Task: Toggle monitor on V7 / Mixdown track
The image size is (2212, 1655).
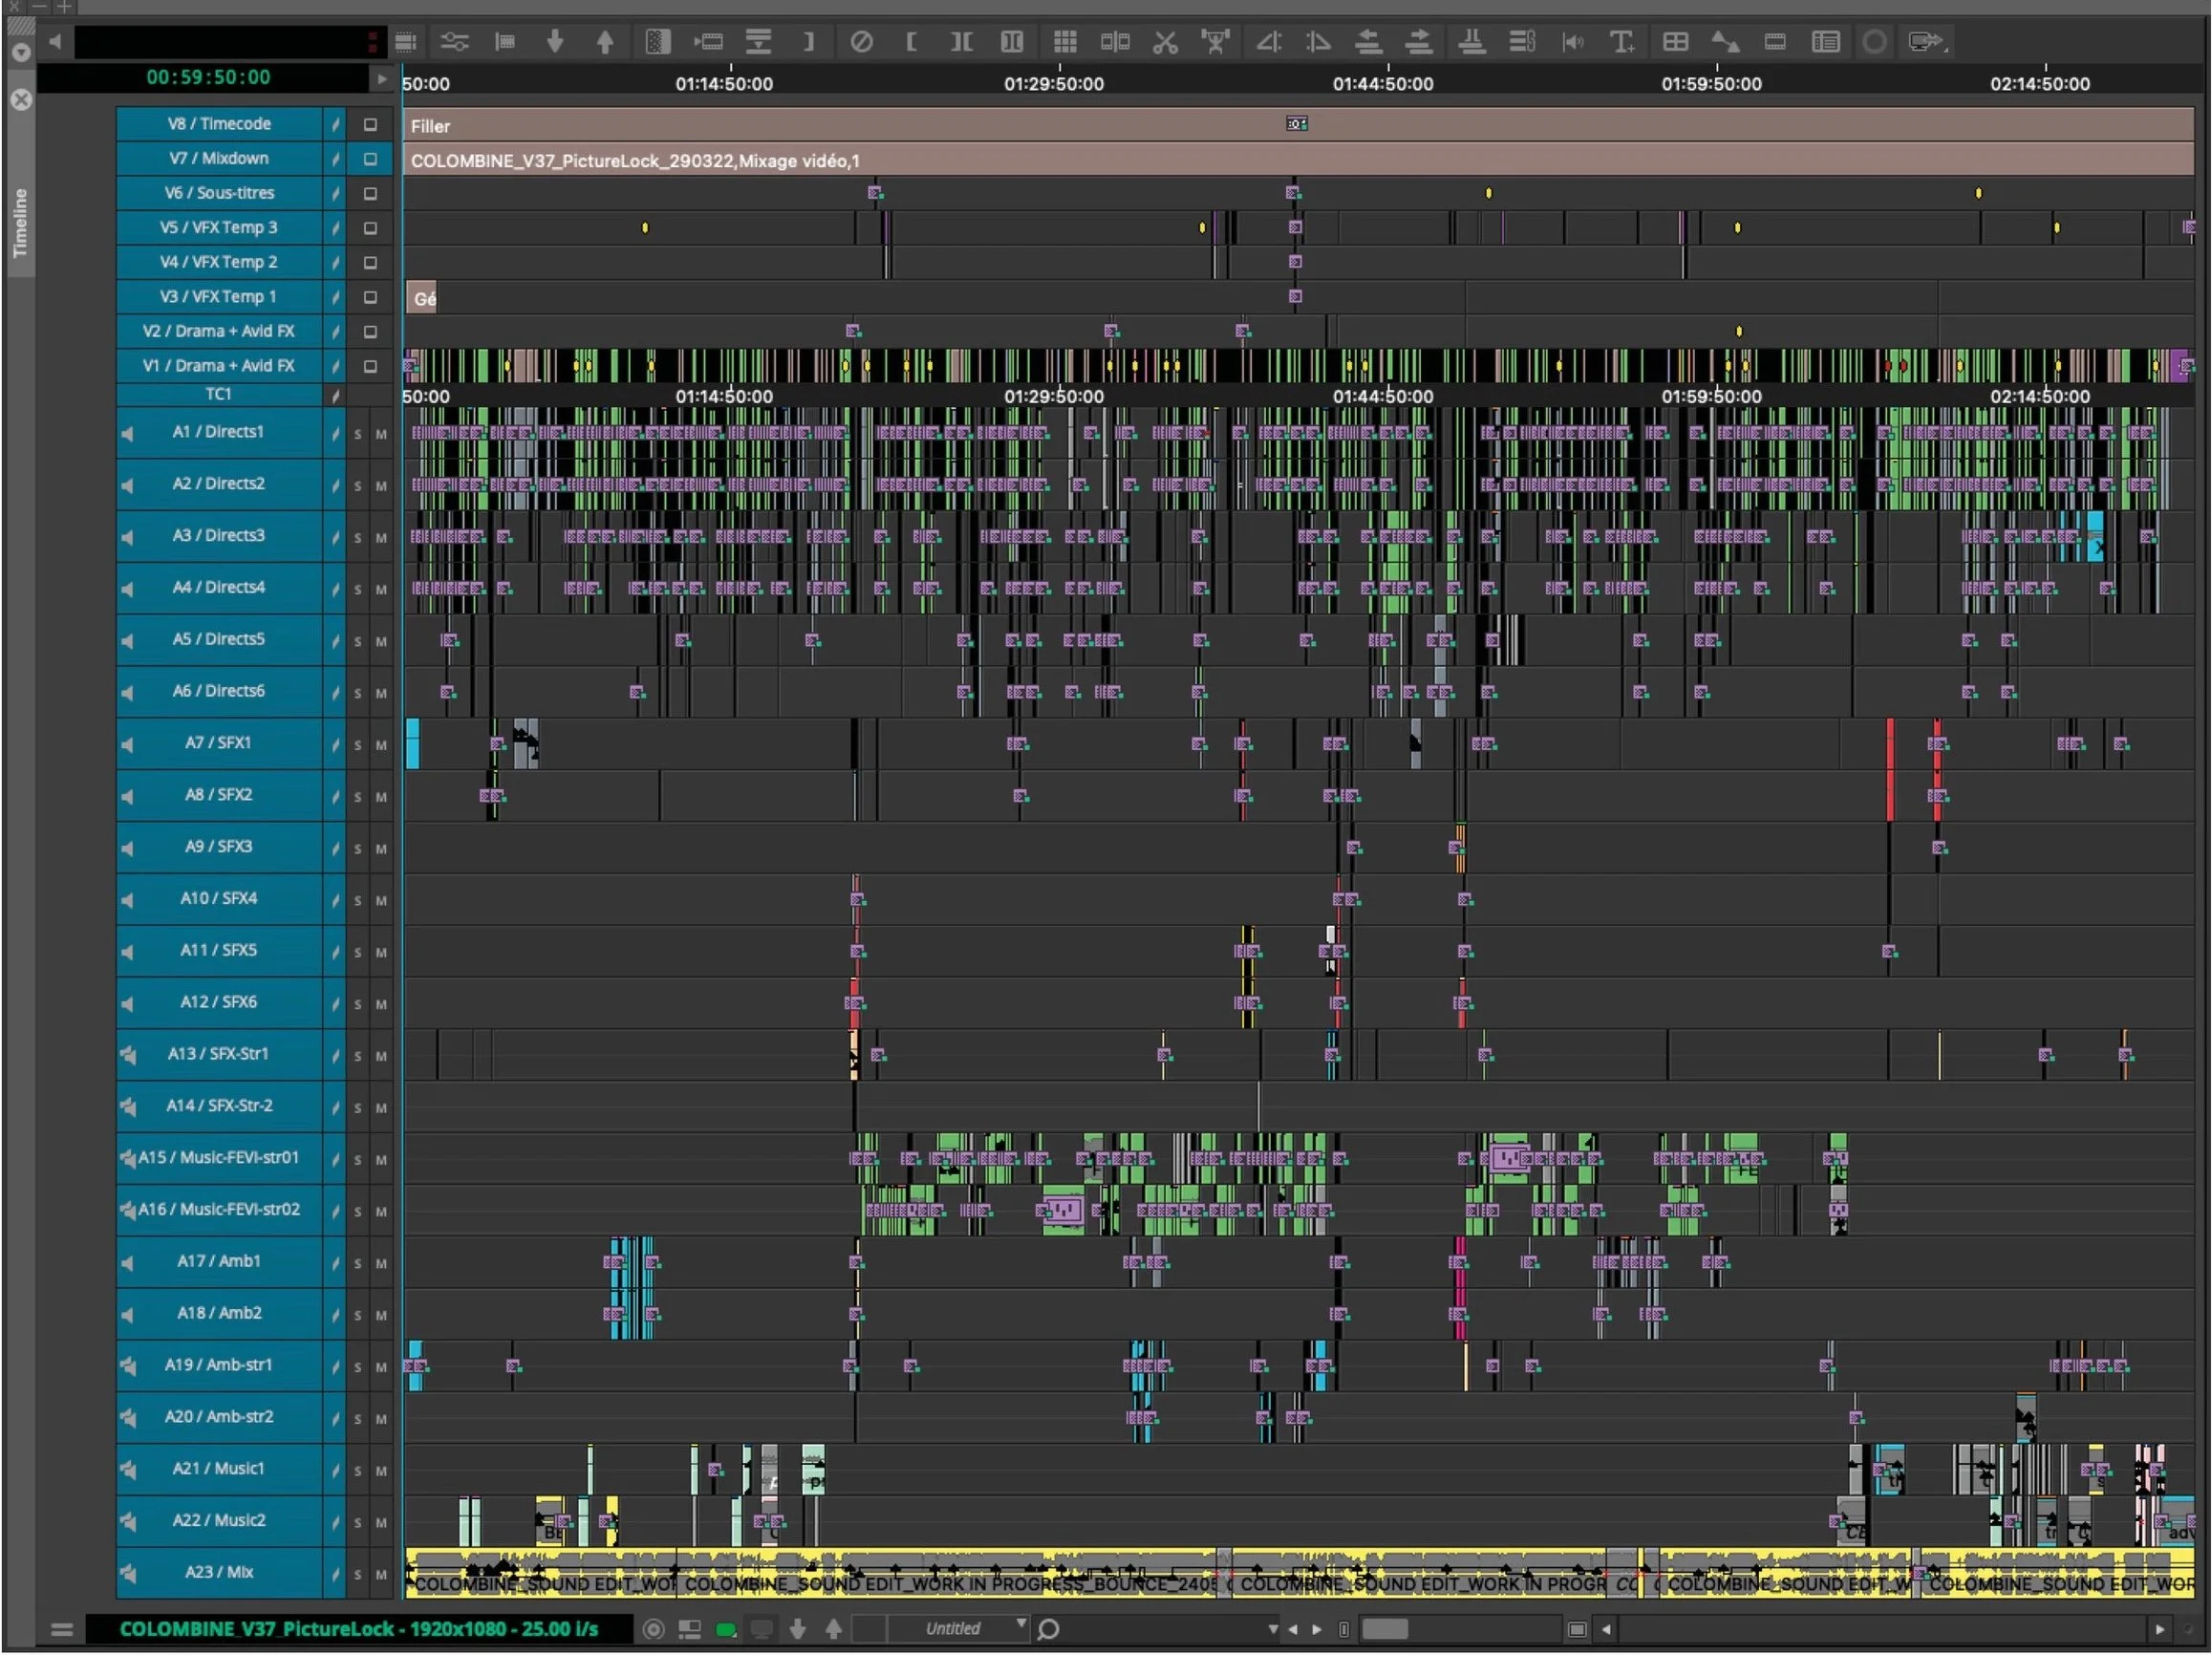Action: pyautogui.click(x=370, y=159)
